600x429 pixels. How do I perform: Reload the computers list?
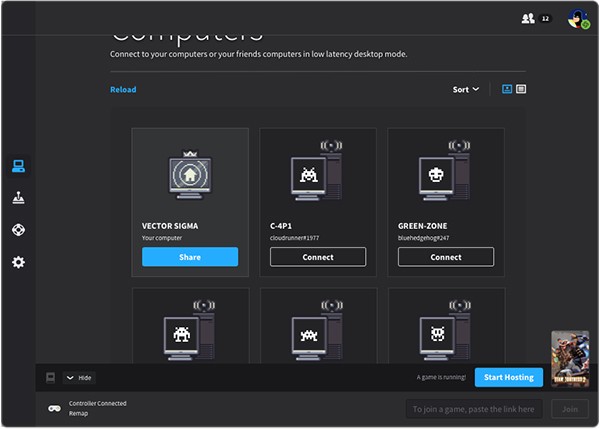tap(123, 89)
